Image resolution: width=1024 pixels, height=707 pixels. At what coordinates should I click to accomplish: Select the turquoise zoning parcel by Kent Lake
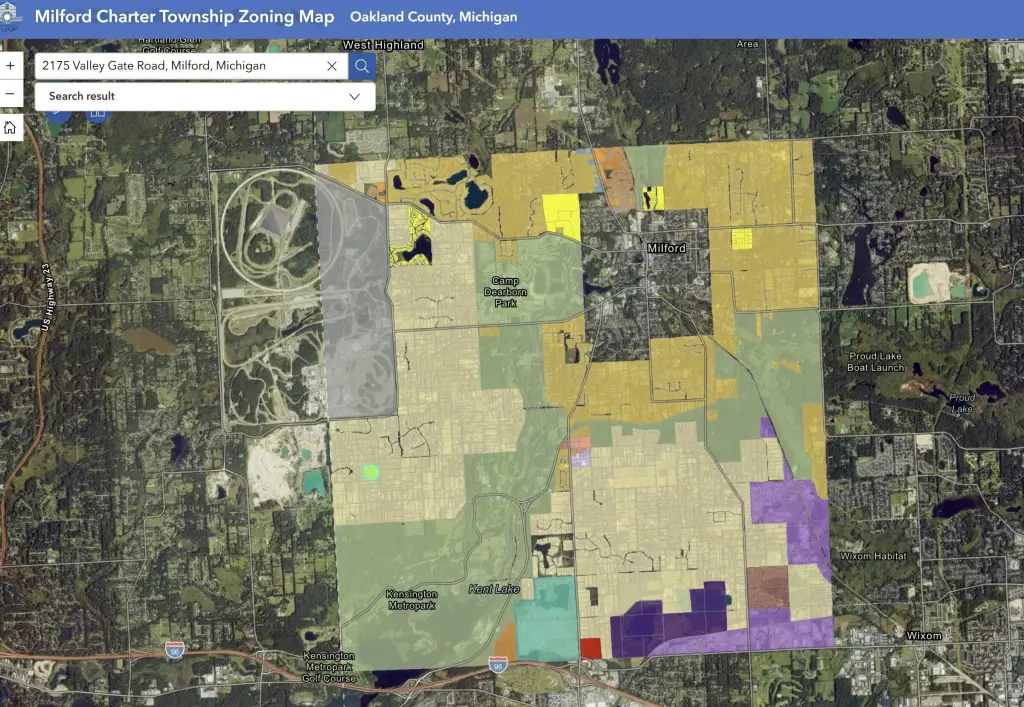(547, 620)
